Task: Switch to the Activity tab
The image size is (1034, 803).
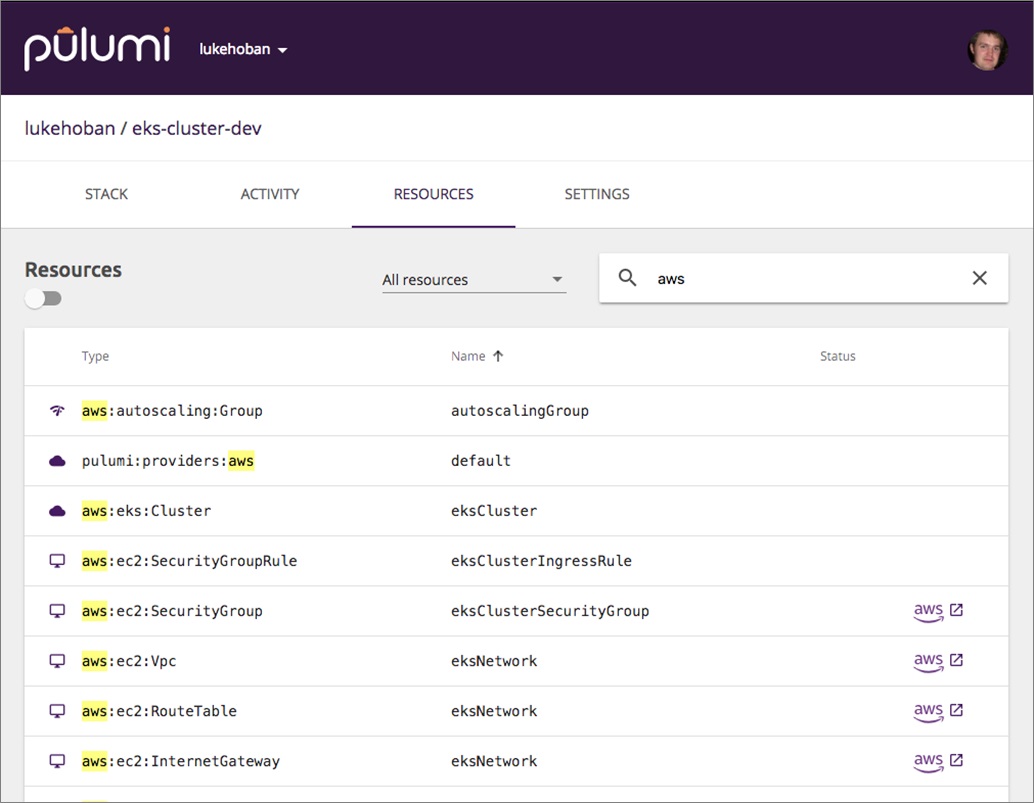Action: (270, 194)
